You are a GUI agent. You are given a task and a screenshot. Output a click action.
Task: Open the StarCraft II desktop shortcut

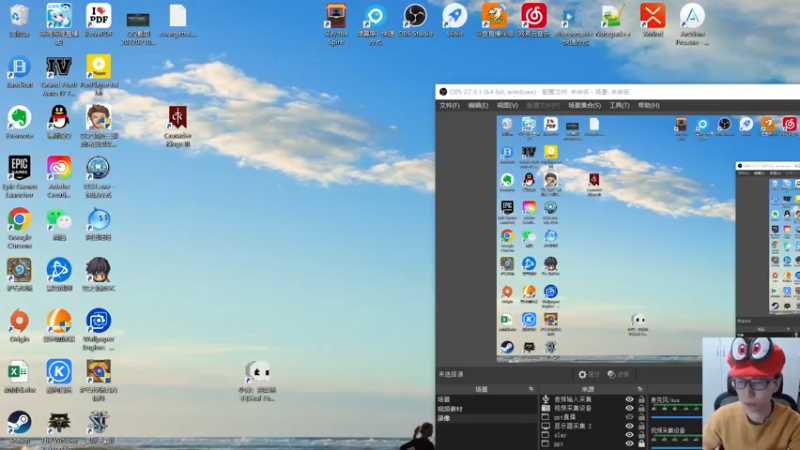tap(99, 428)
